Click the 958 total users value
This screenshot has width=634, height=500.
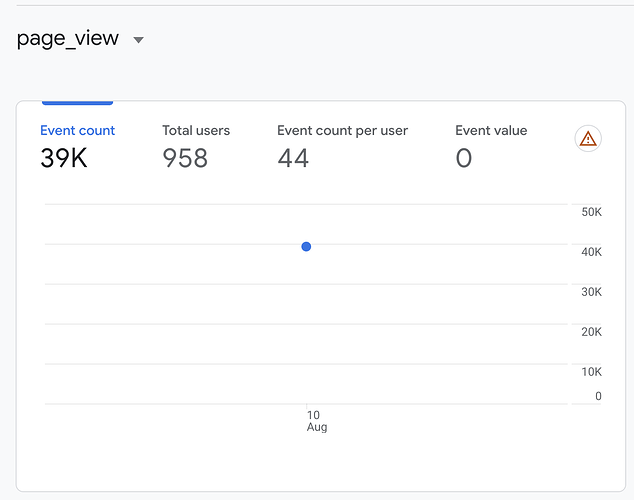[x=185, y=158]
